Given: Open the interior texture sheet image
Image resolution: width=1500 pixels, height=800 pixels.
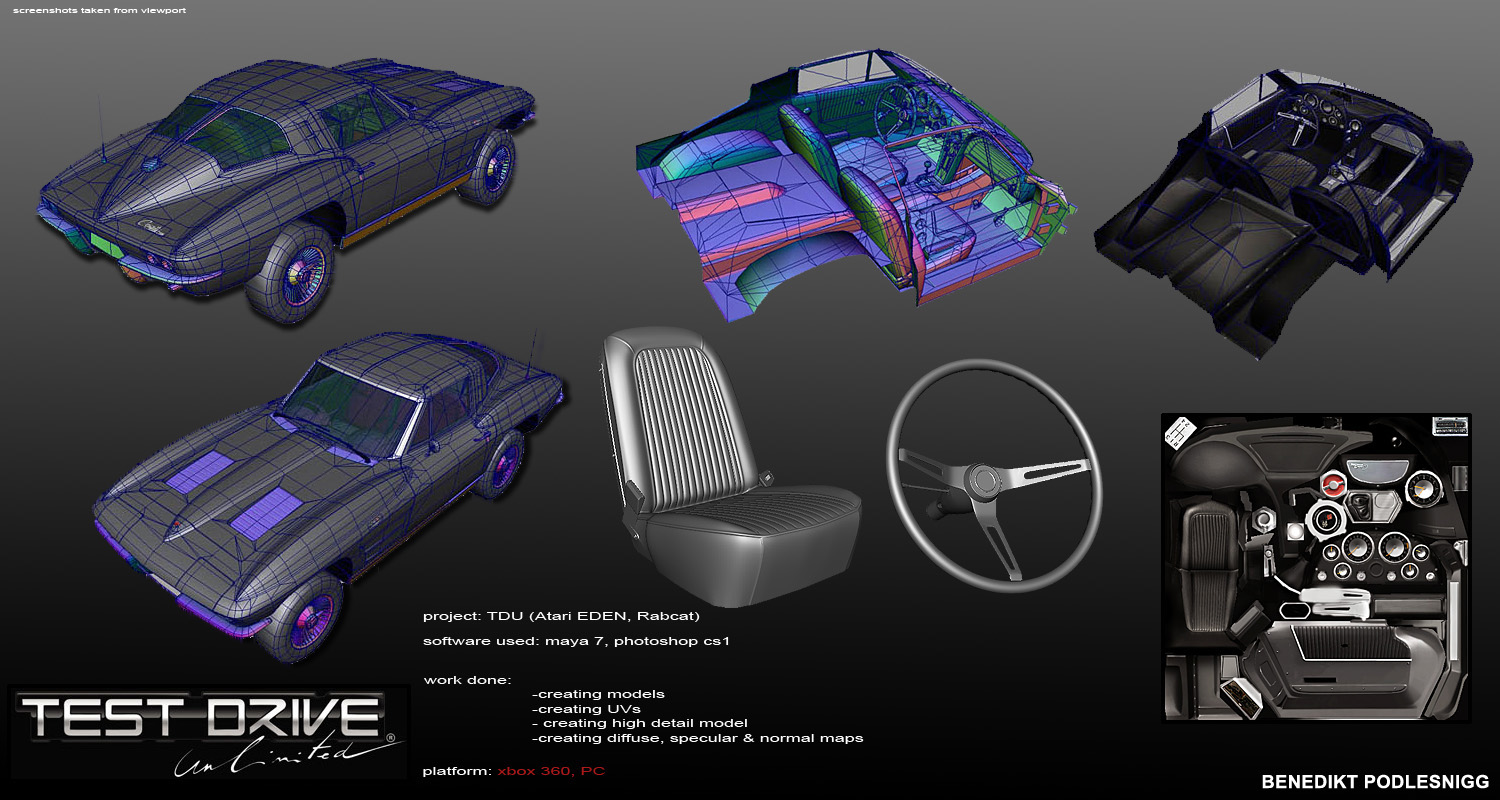Looking at the screenshot, I should 1315,566.
